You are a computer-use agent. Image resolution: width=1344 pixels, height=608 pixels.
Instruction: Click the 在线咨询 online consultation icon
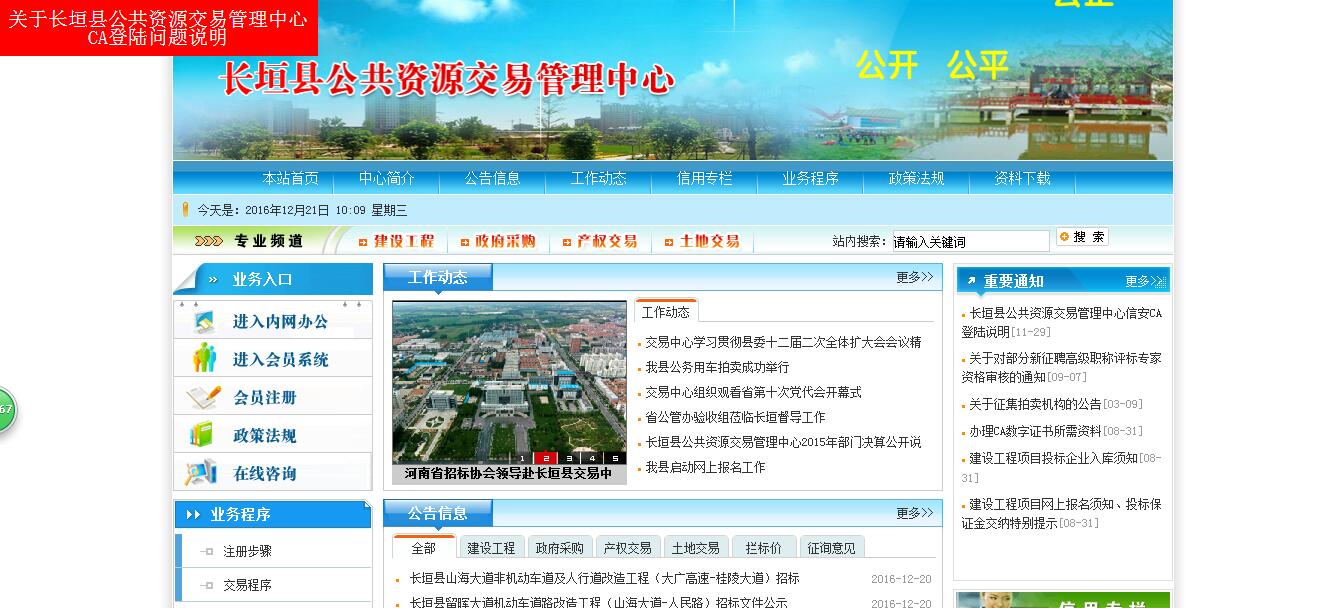click(x=204, y=471)
